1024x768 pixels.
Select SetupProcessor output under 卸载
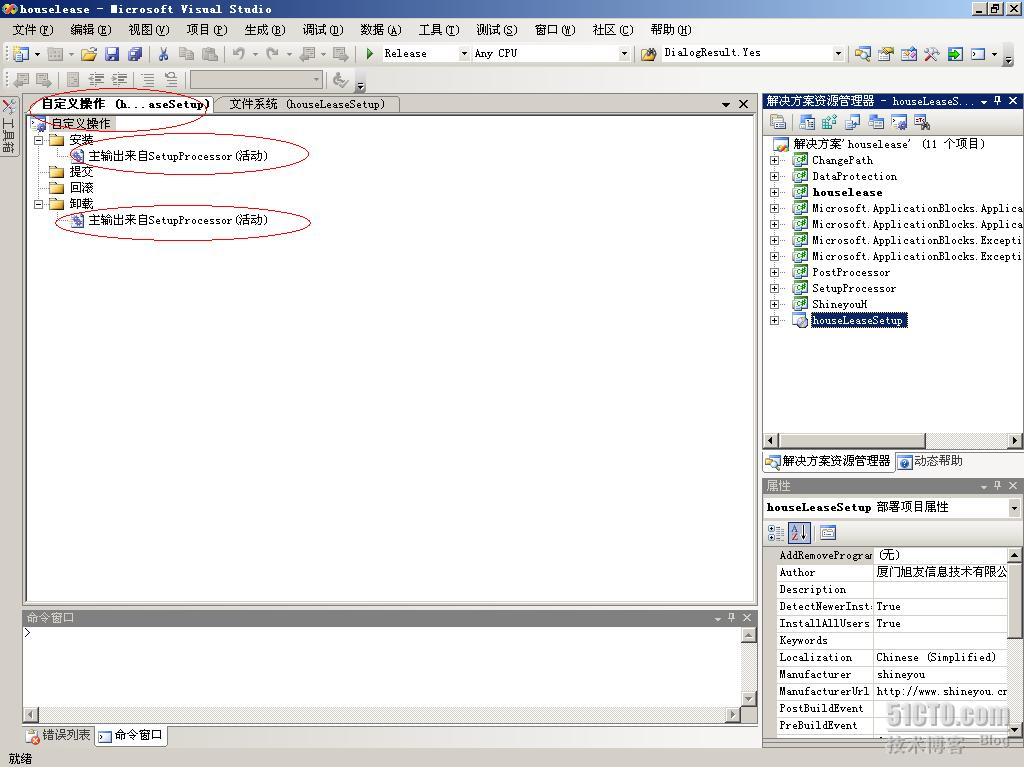(178, 220)
